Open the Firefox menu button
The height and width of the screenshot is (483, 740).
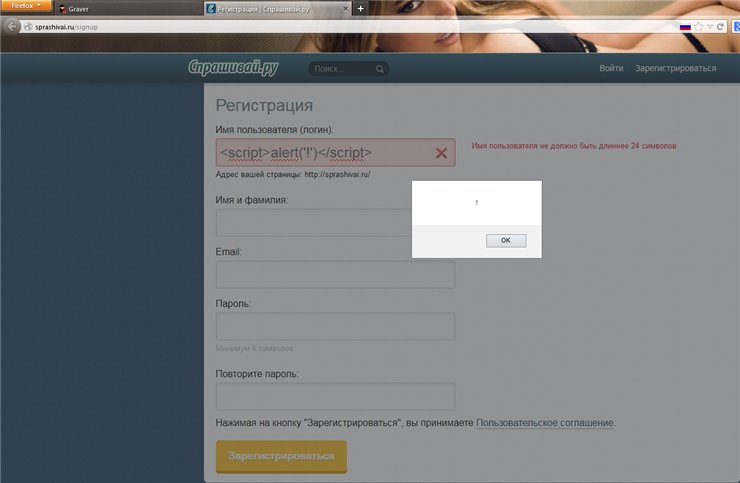pos(26,6)
